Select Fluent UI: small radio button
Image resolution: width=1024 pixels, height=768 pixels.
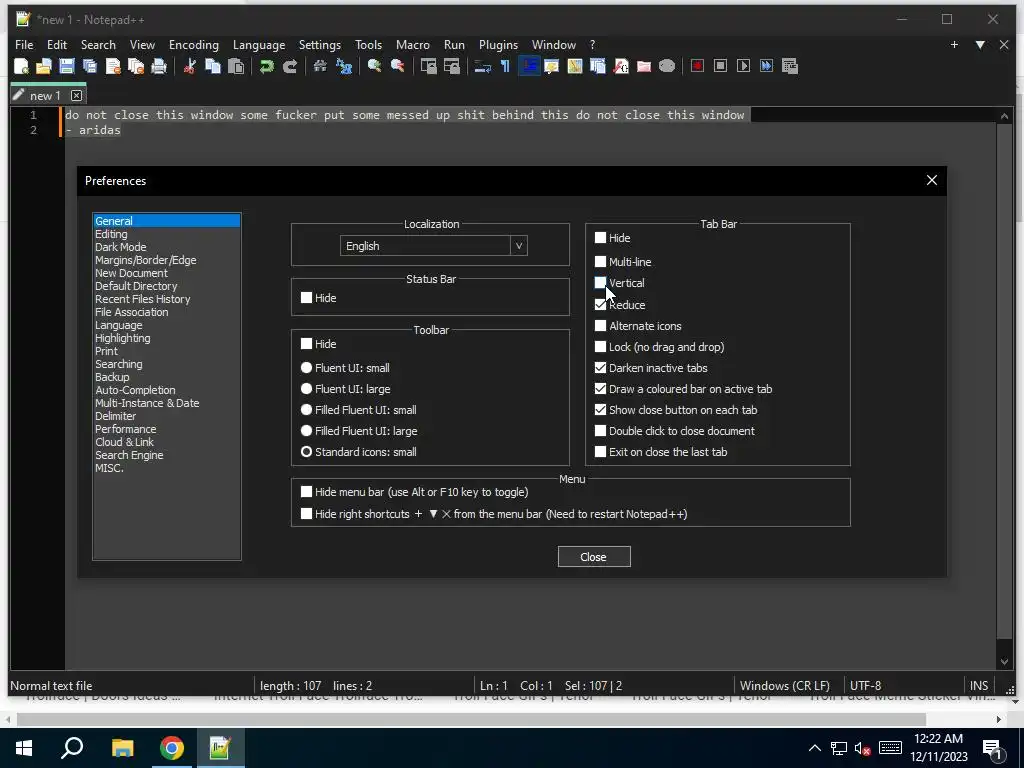pos(306,368)
